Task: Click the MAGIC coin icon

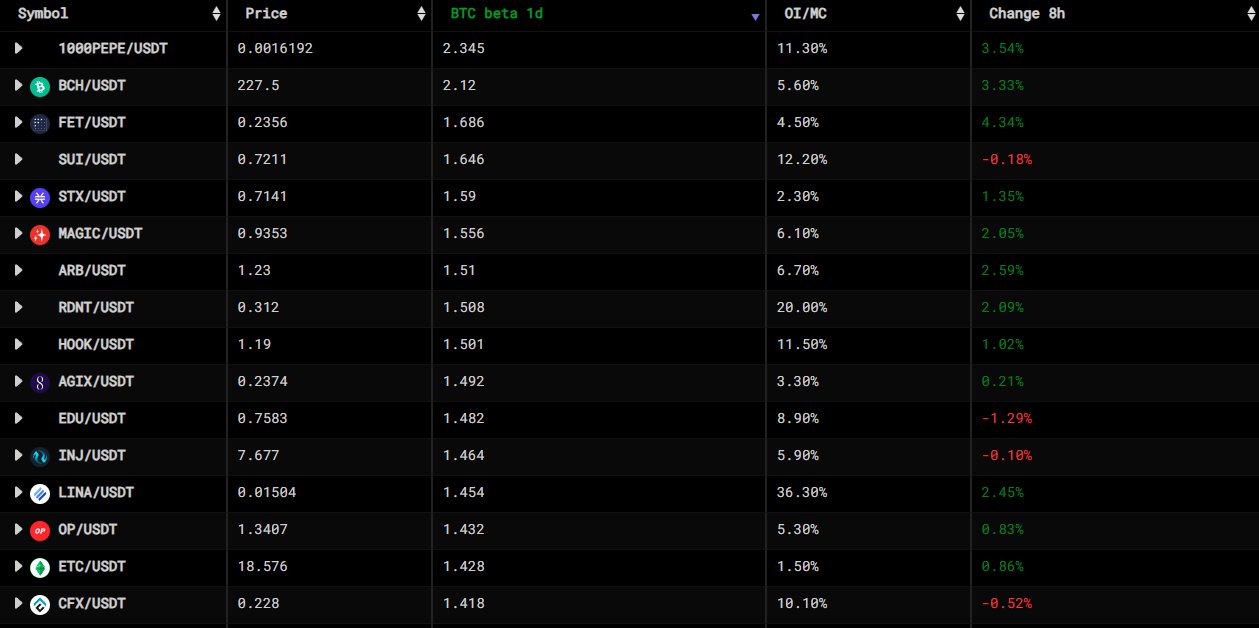Action: (x=40, y=234)
